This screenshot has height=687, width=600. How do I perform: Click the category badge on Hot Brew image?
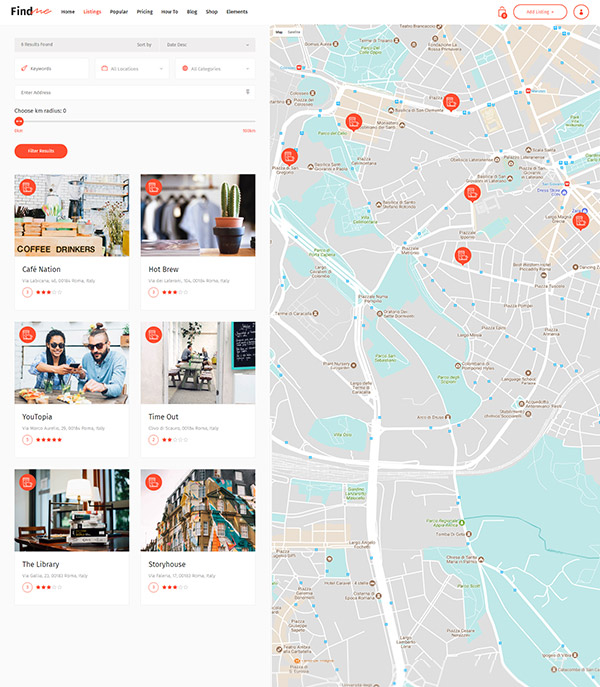[x=153, y=187]
